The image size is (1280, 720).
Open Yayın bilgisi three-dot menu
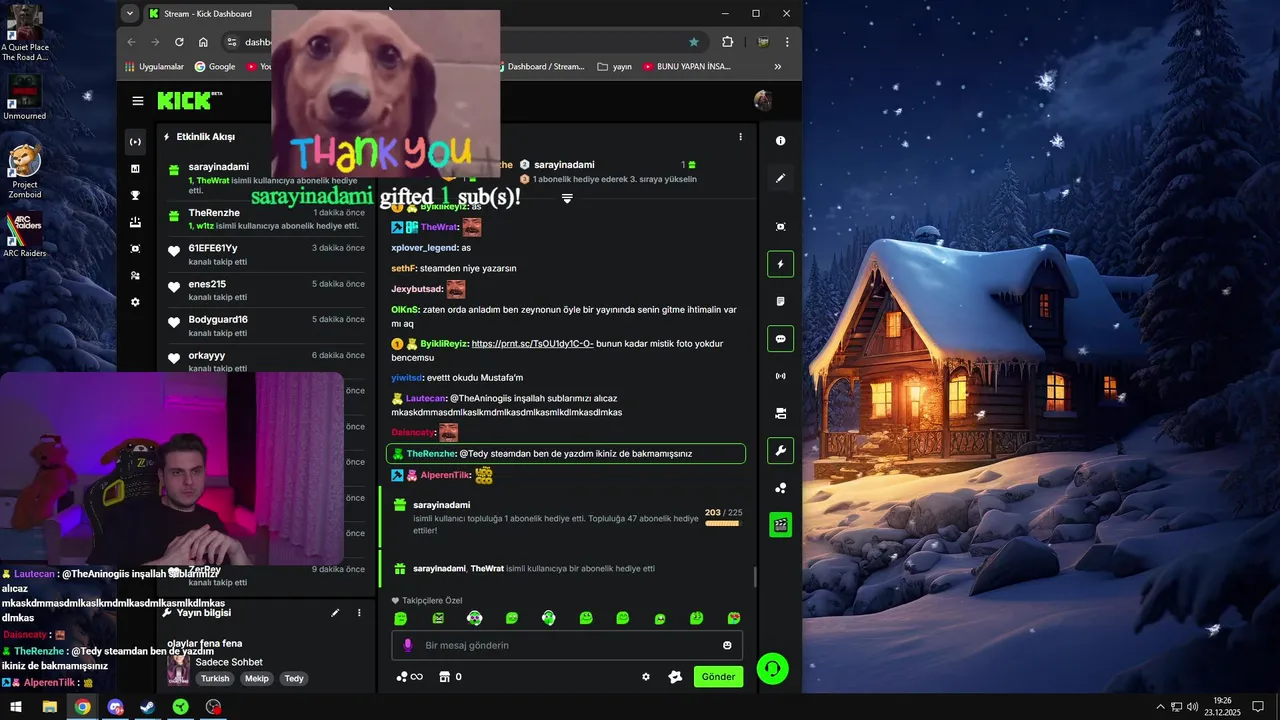359,613
